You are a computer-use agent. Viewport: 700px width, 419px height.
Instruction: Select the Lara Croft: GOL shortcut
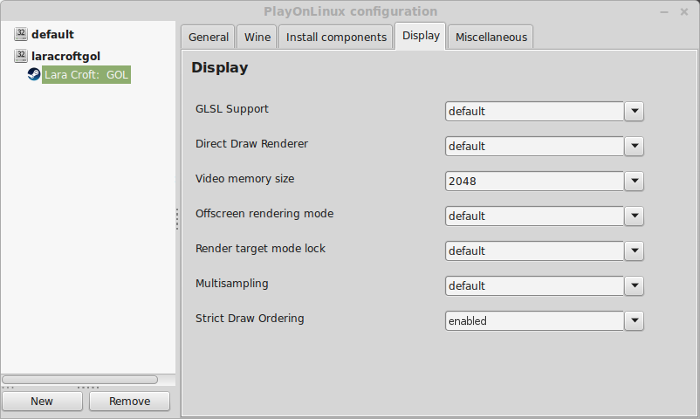point(86,75)
